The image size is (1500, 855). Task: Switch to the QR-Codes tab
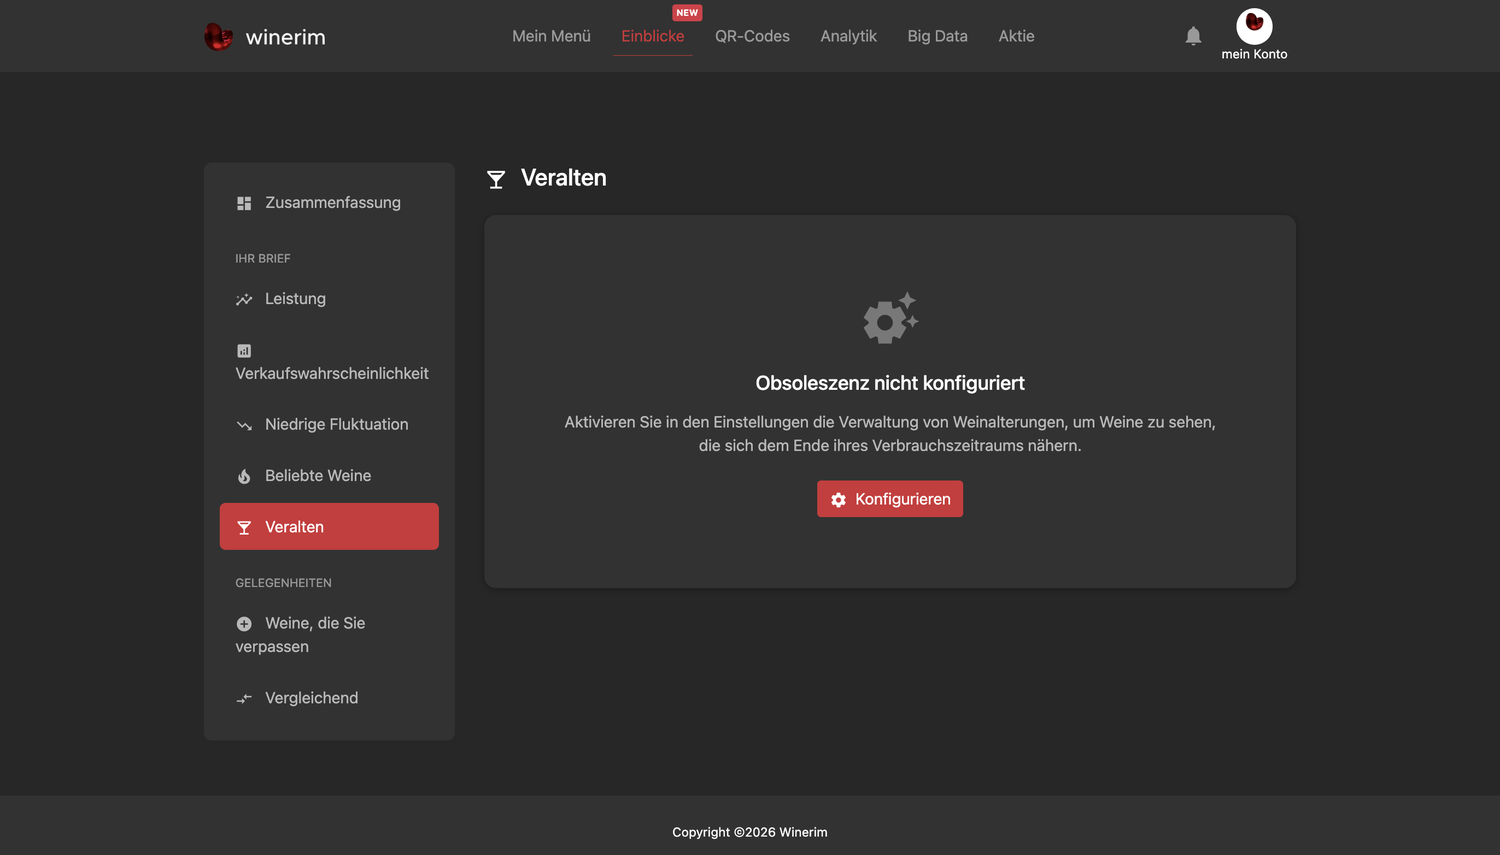point(752,36)
